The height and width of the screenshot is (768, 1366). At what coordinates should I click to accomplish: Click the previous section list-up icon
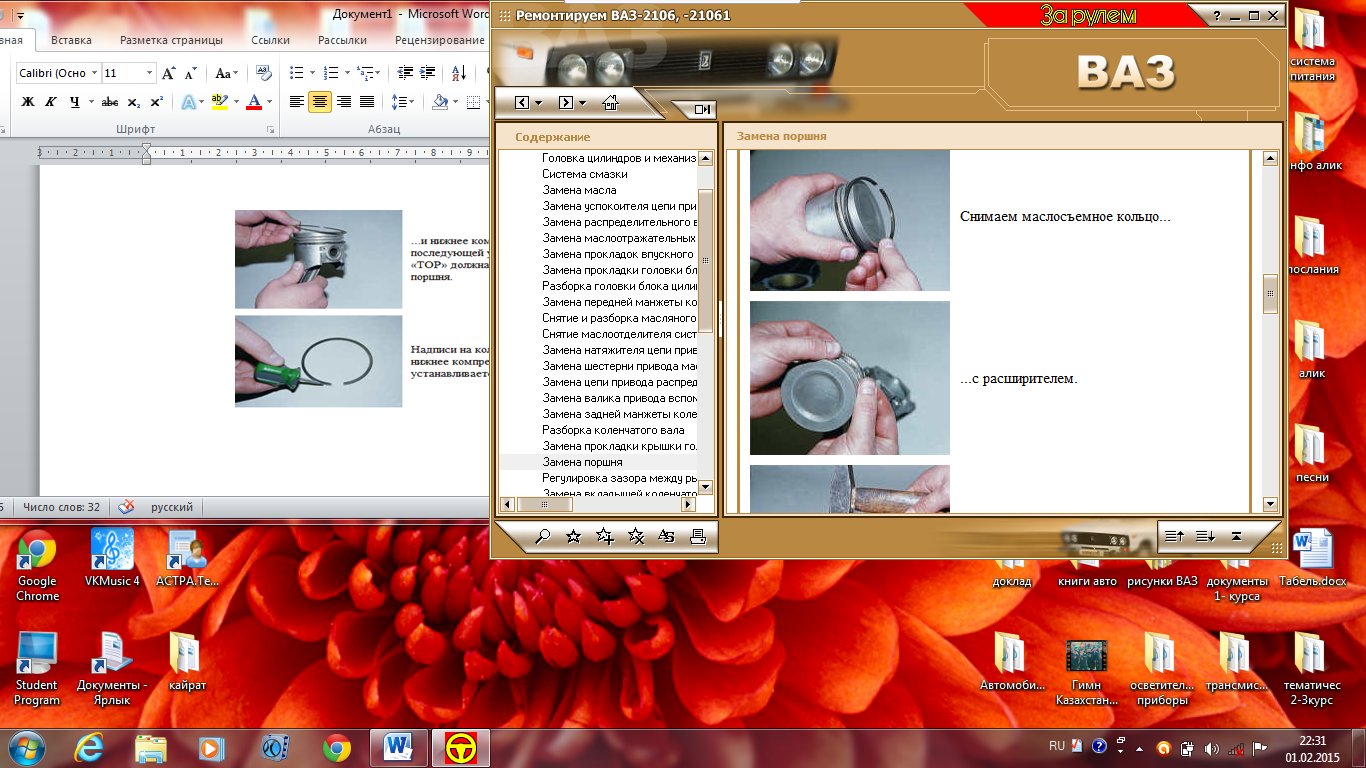tap(1174, 536)
